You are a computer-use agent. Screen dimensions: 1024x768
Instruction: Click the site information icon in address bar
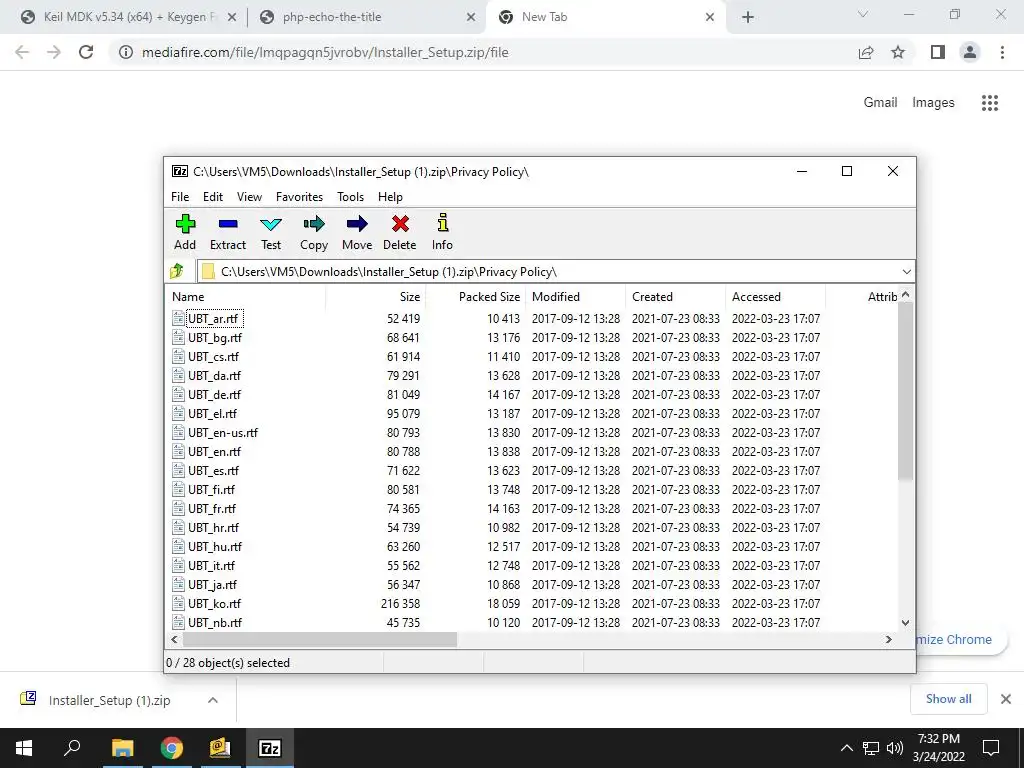pyautogui.click(x=125, y=52)
